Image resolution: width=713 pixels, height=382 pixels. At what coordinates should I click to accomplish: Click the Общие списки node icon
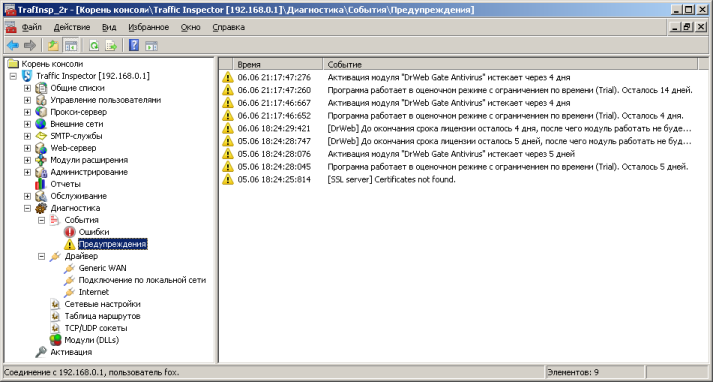[x=41, y=88]
